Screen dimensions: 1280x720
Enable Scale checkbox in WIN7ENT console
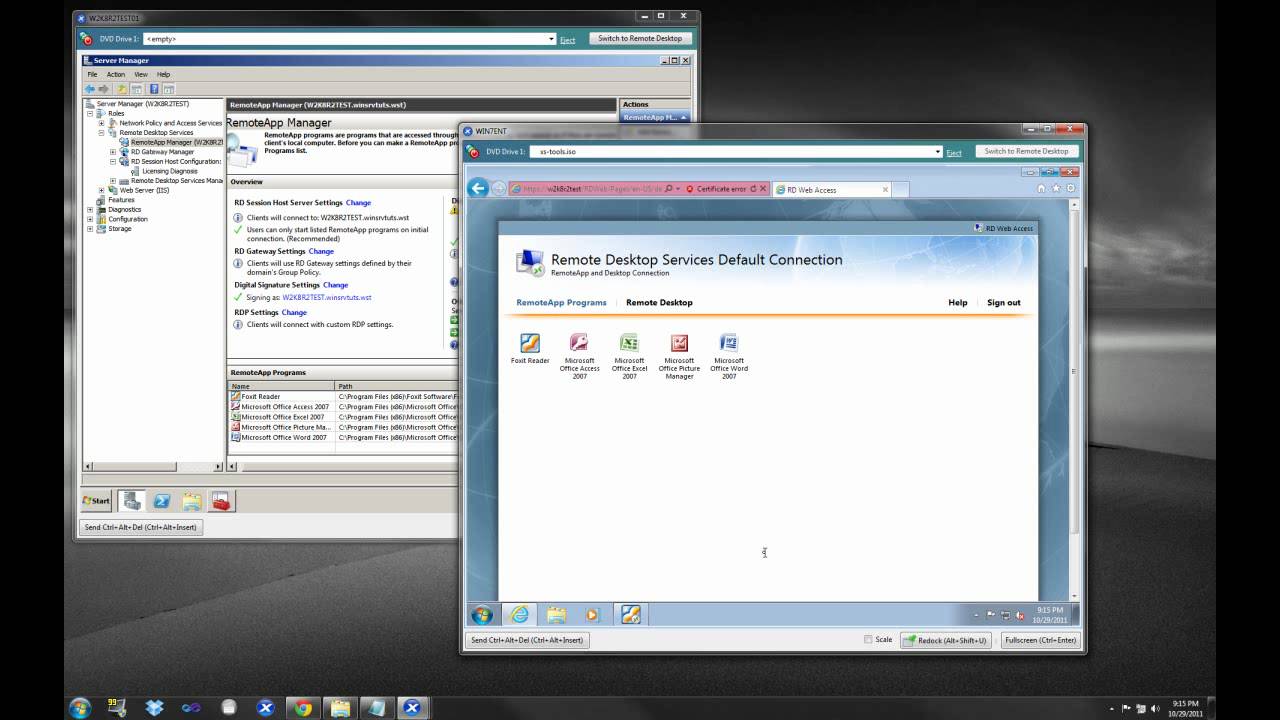pyautogui.click(x=868, y=639)
